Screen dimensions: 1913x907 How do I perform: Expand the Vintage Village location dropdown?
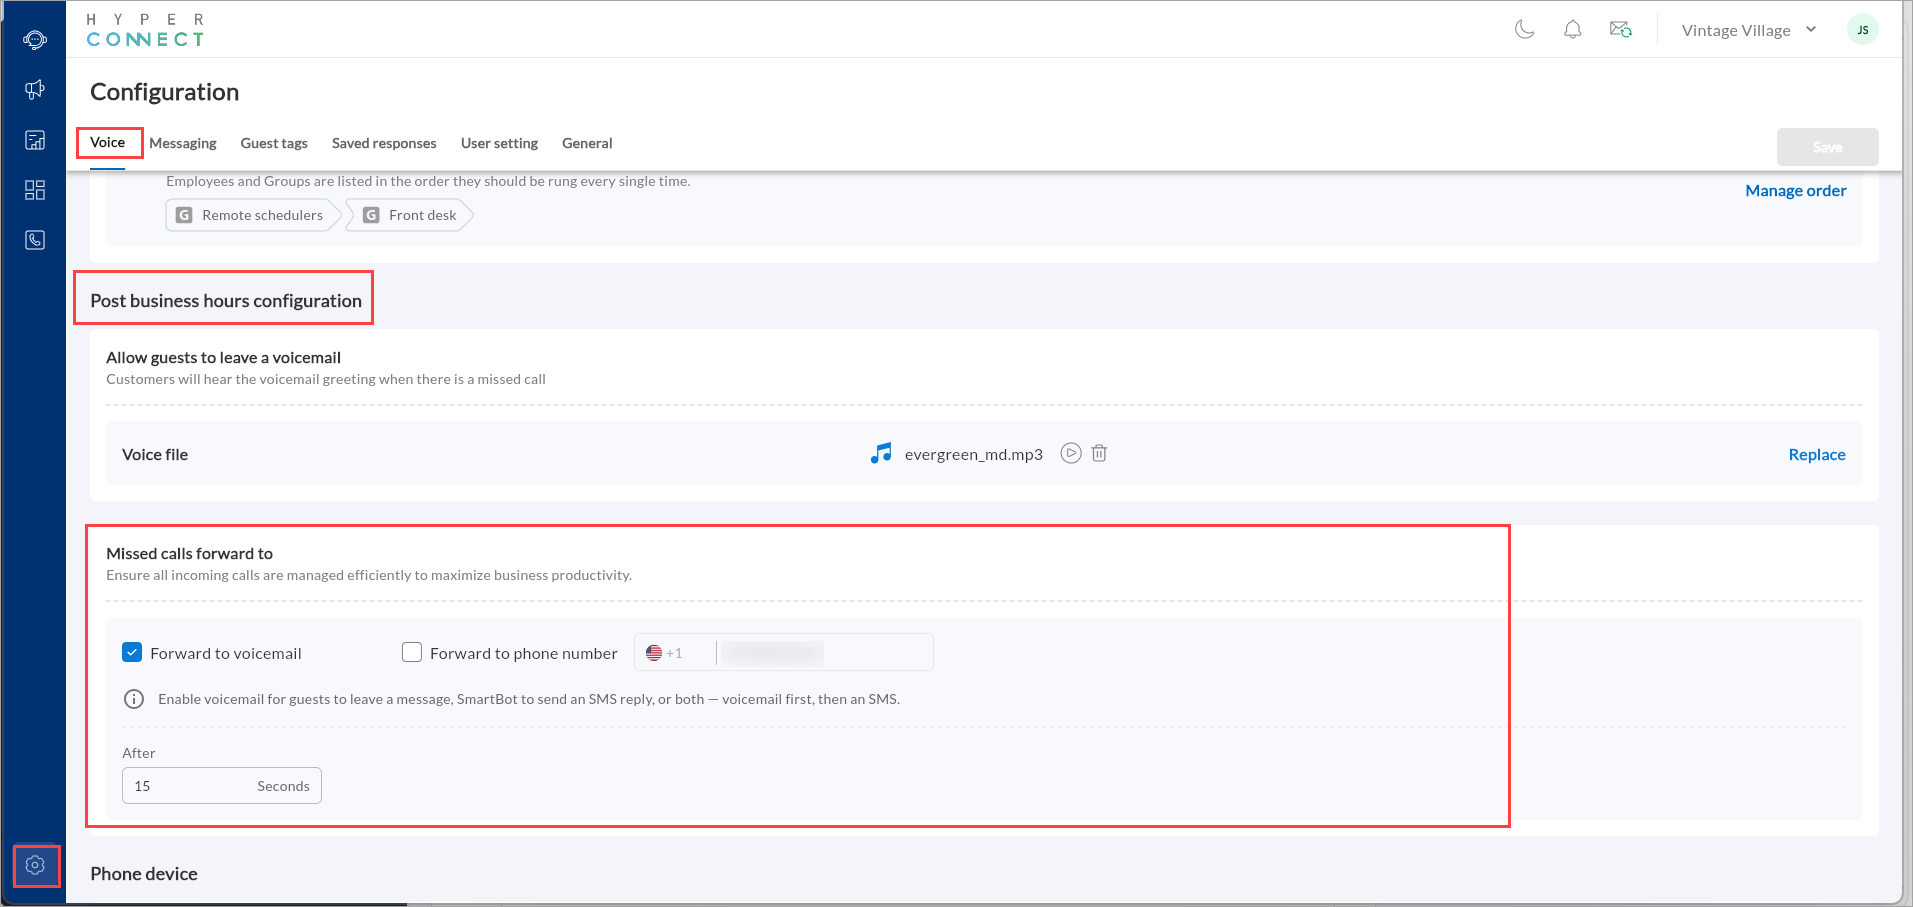1749,30
